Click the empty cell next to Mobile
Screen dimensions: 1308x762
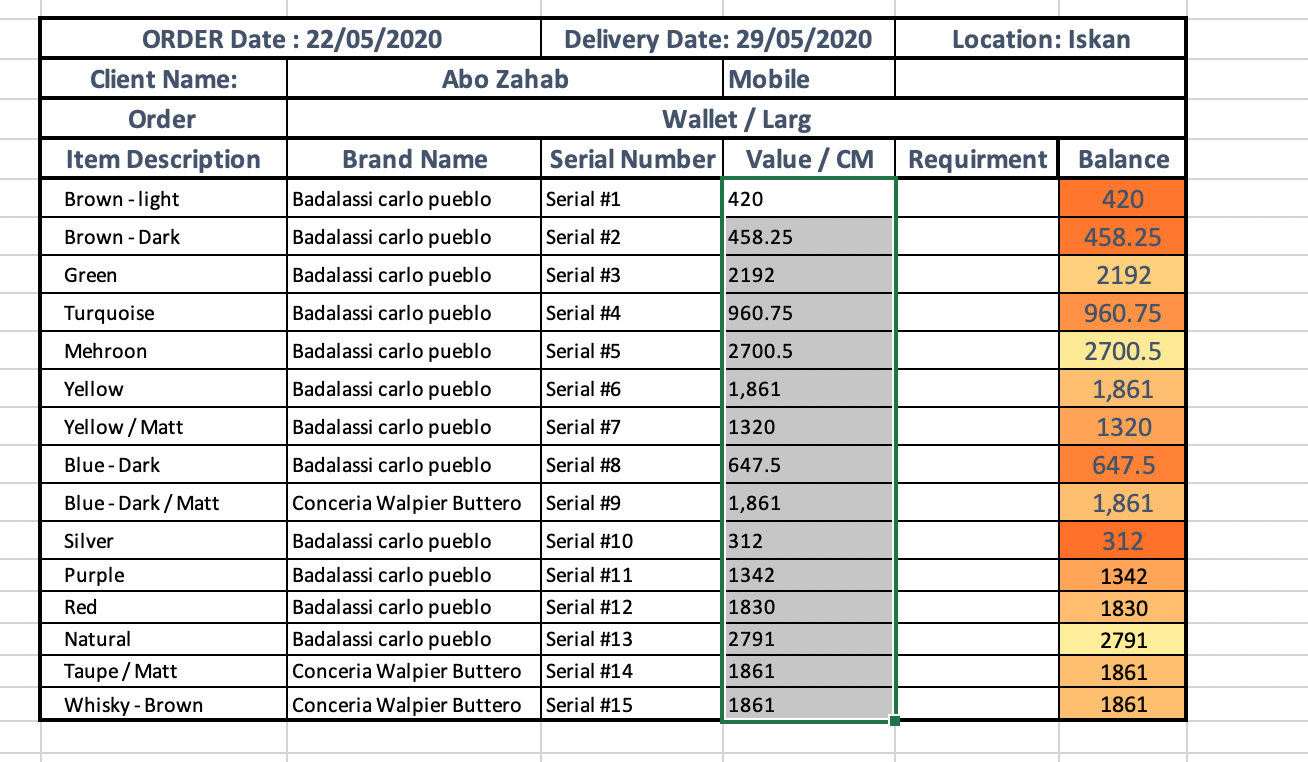[x=1040, y=79]
